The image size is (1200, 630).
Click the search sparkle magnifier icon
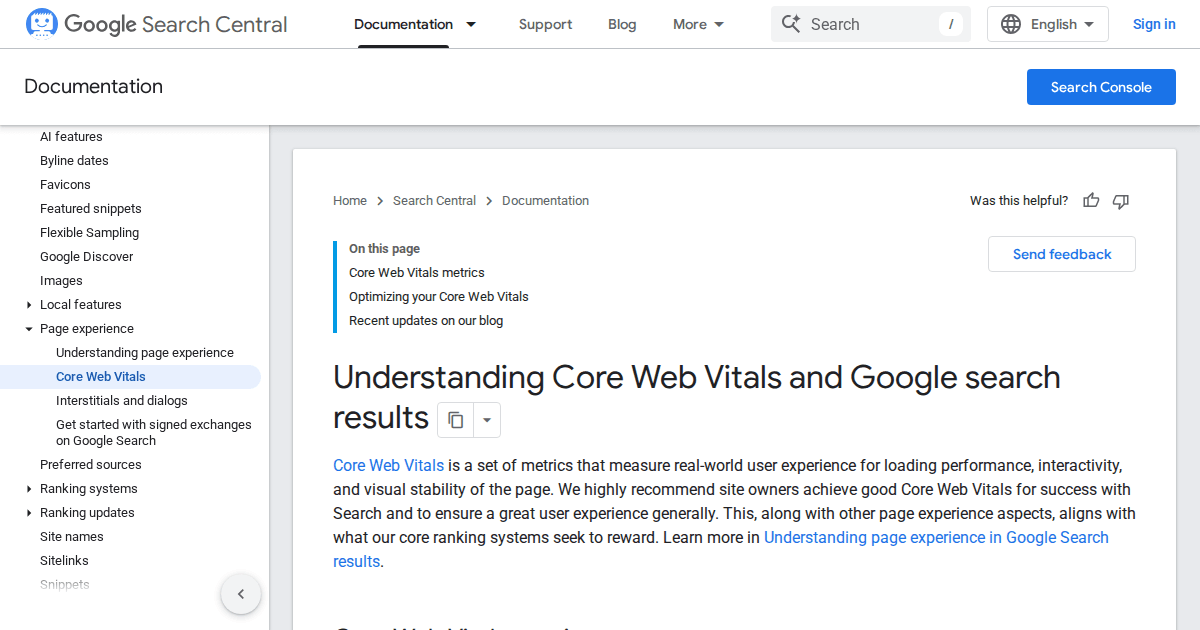tap(791, 24)
